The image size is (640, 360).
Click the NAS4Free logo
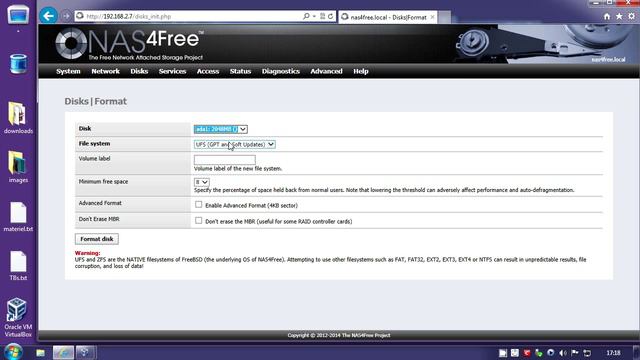(x=129, y=44)
